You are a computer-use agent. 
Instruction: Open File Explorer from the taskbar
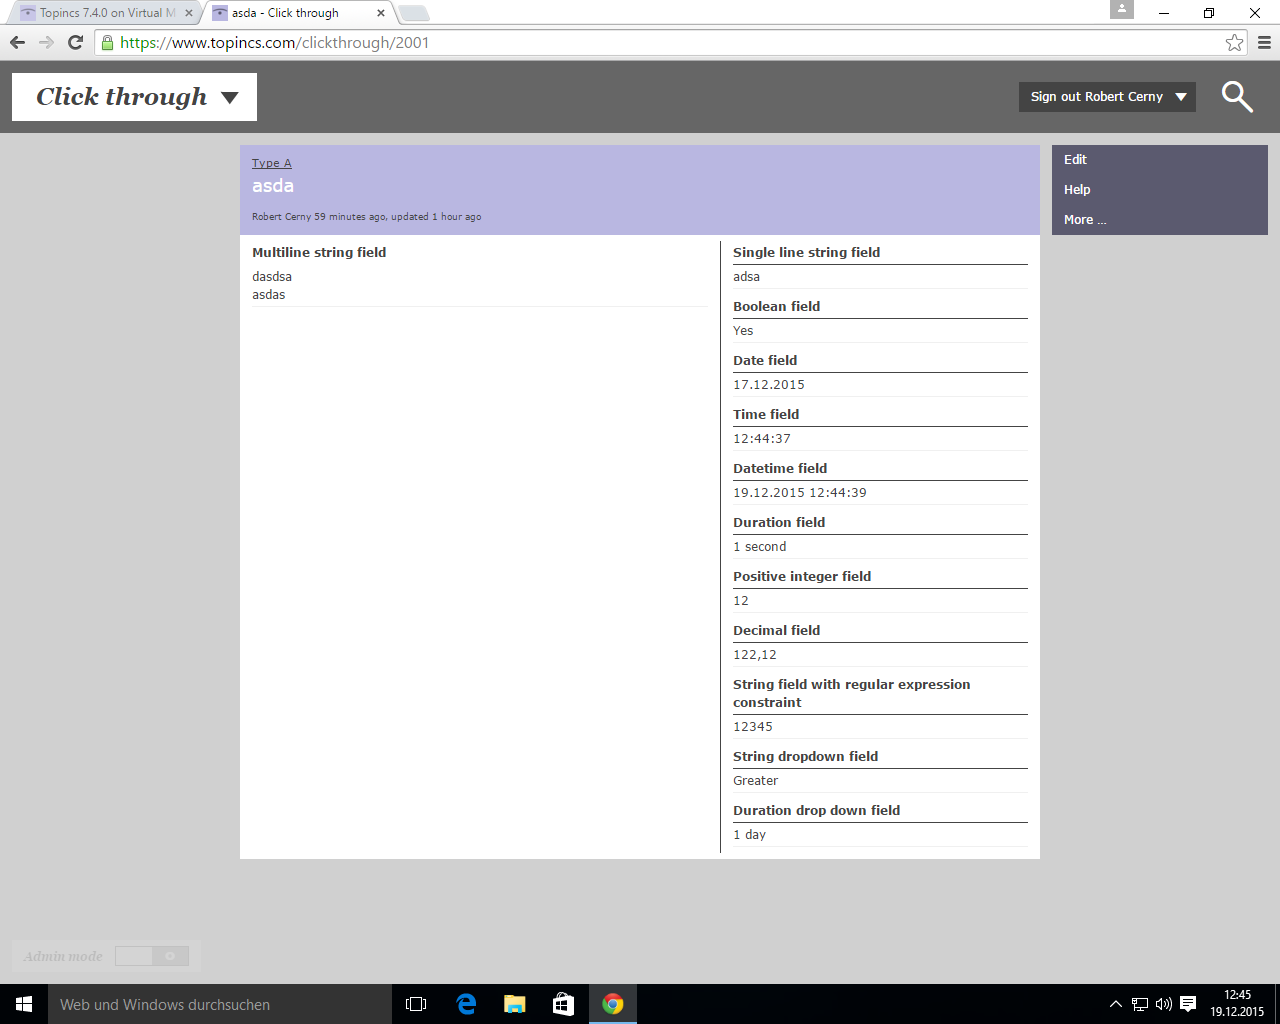(515, 1004)
